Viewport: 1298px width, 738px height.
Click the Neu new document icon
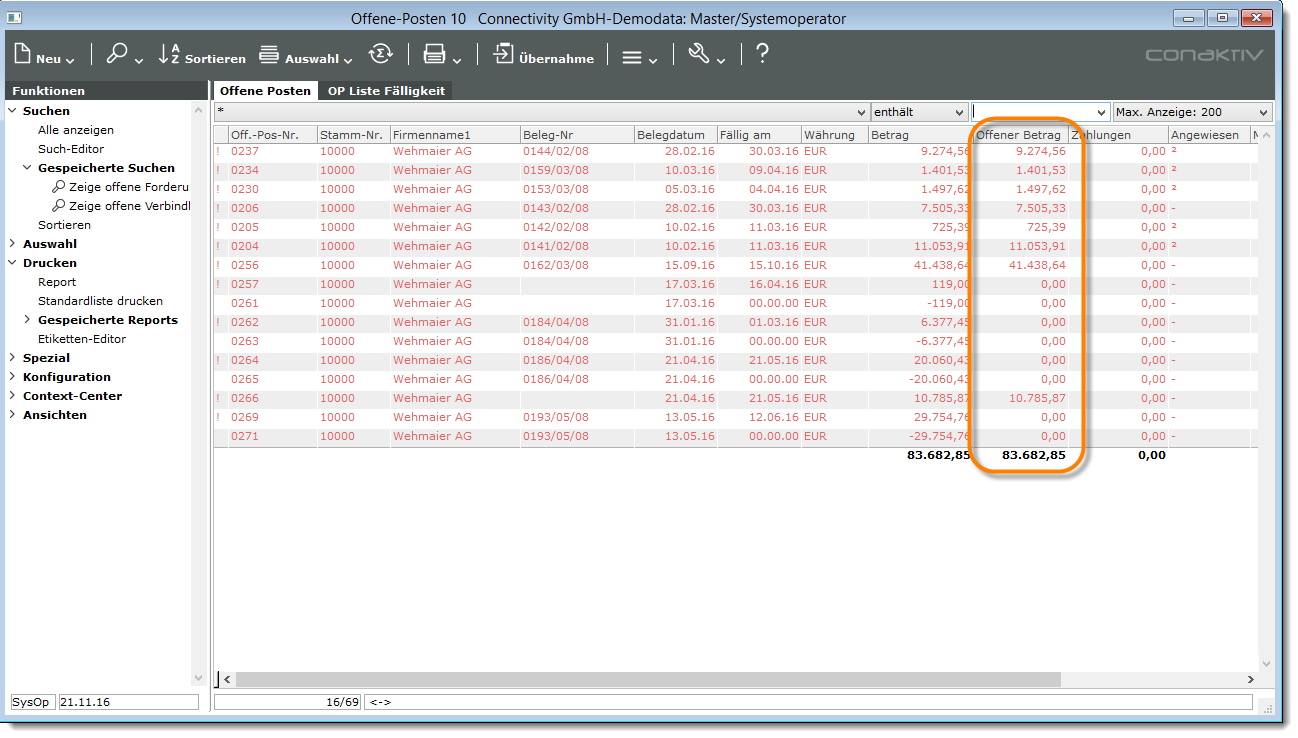tap(23, 55)
